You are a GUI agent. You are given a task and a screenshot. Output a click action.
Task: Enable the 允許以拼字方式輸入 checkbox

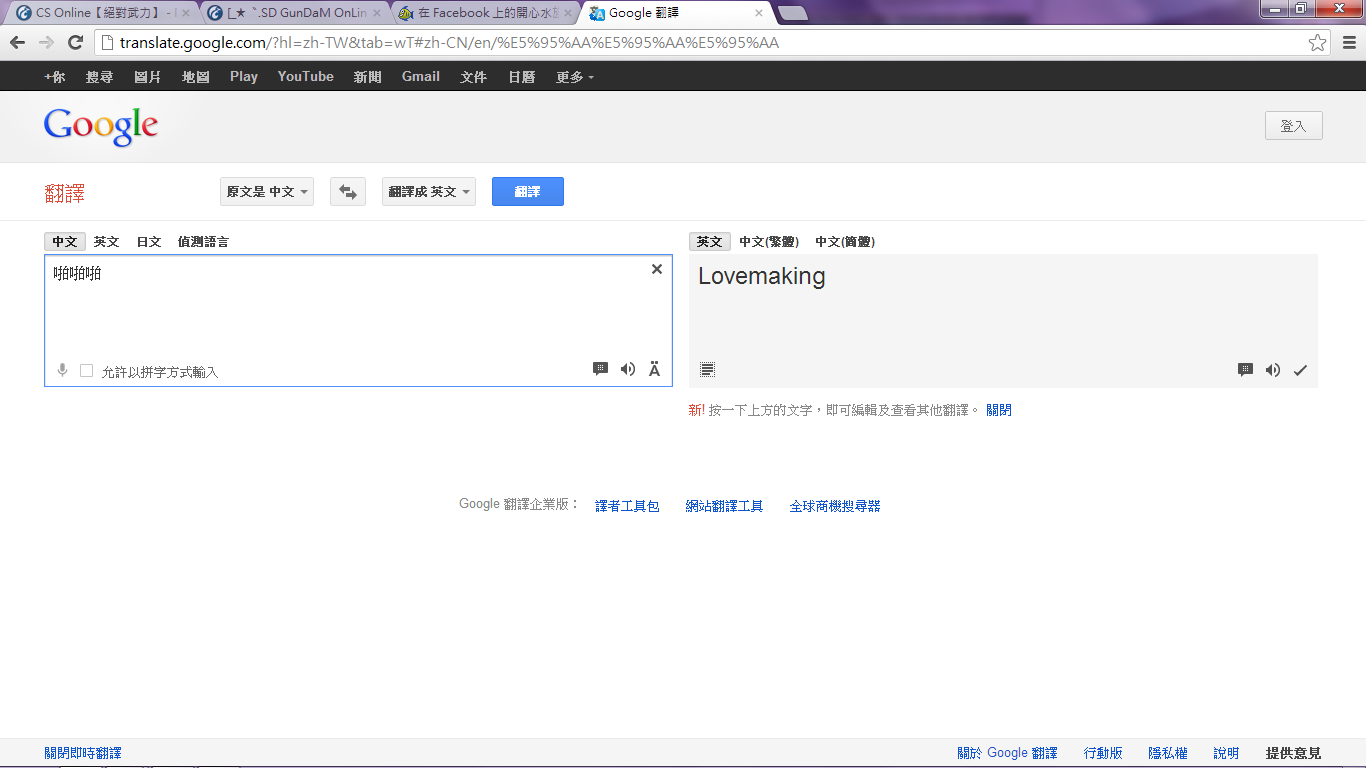tap(87, 371)
